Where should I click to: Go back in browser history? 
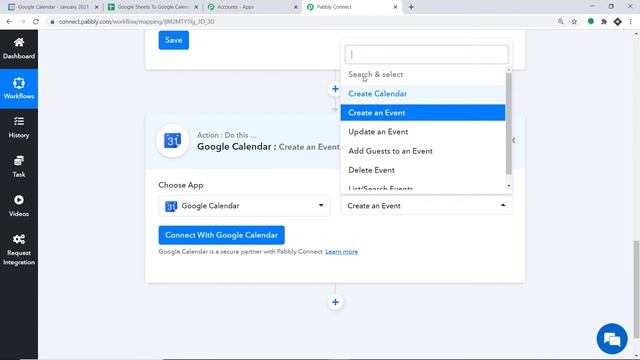click(x=9, y=22)
